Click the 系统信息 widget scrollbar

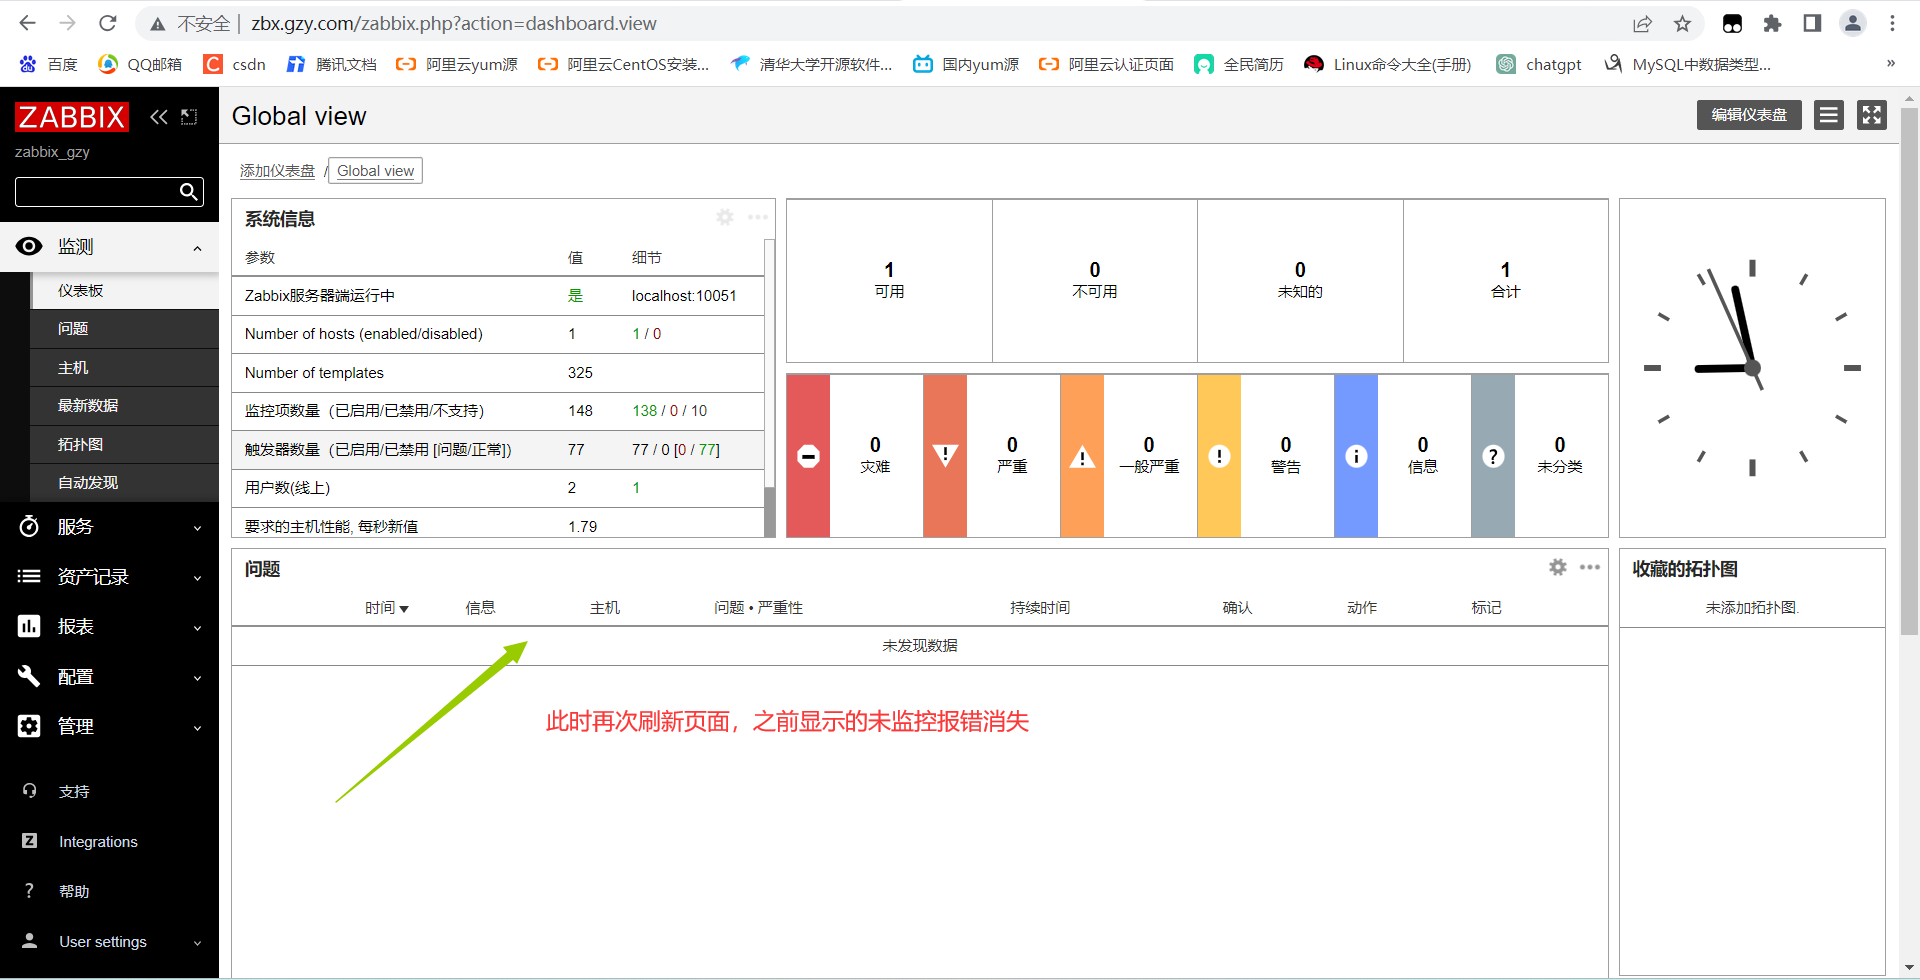pos(769,388)
